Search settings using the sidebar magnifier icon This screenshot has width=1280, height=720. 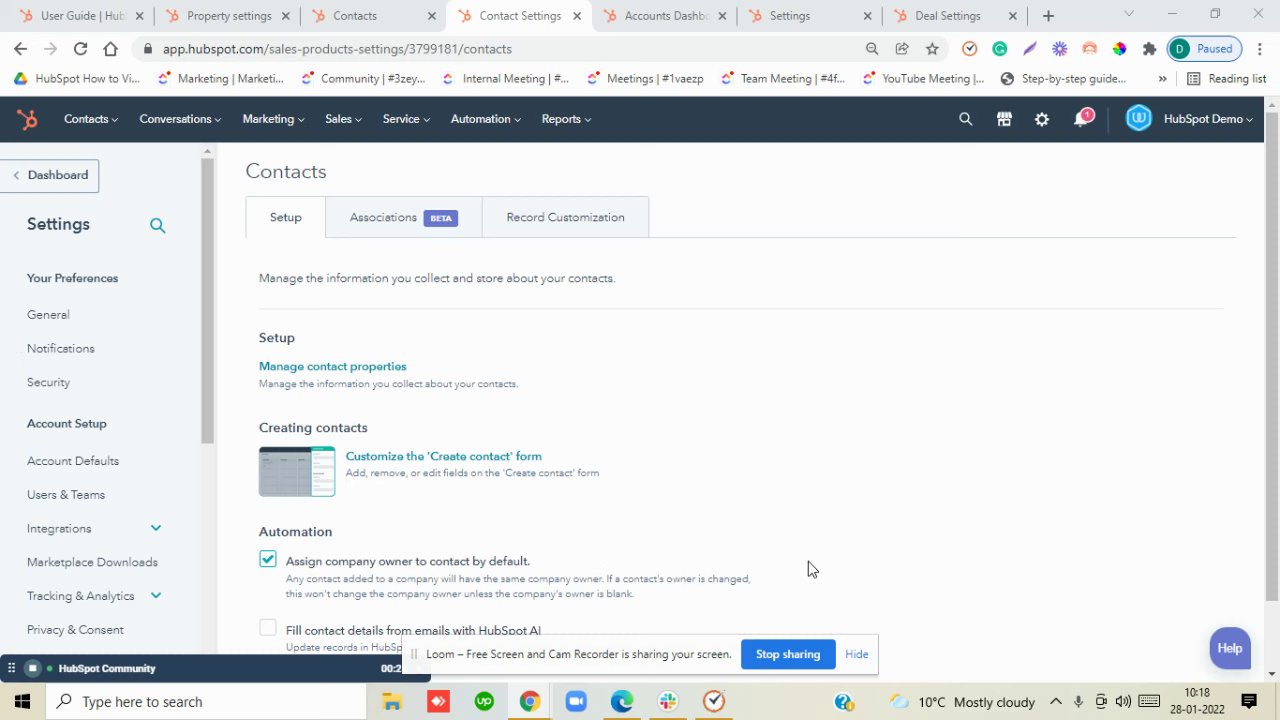(x=157, y=225)
